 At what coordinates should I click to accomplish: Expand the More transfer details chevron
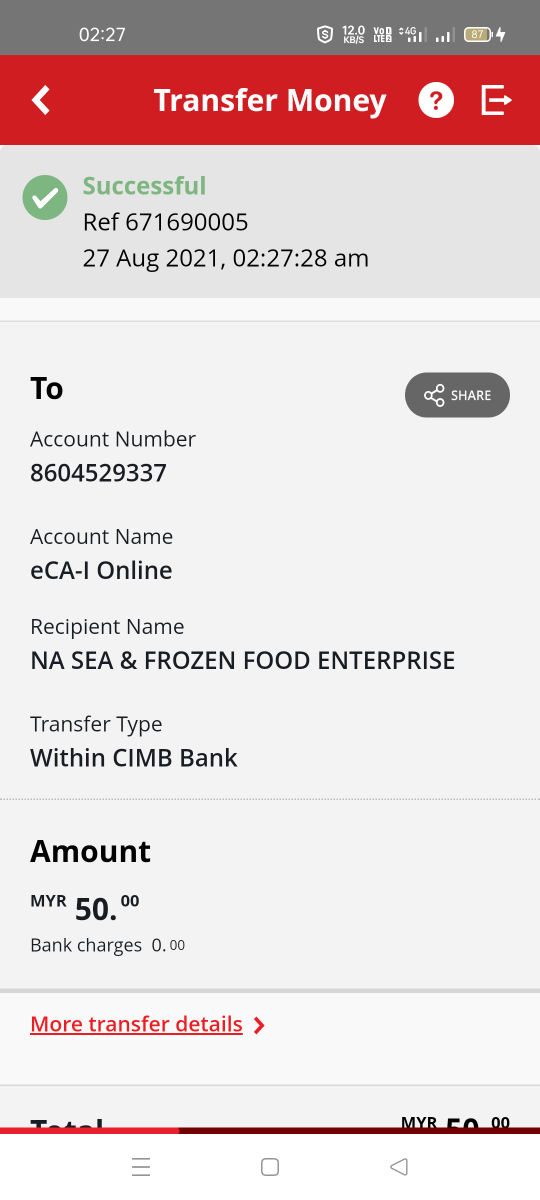(259, 1025)
